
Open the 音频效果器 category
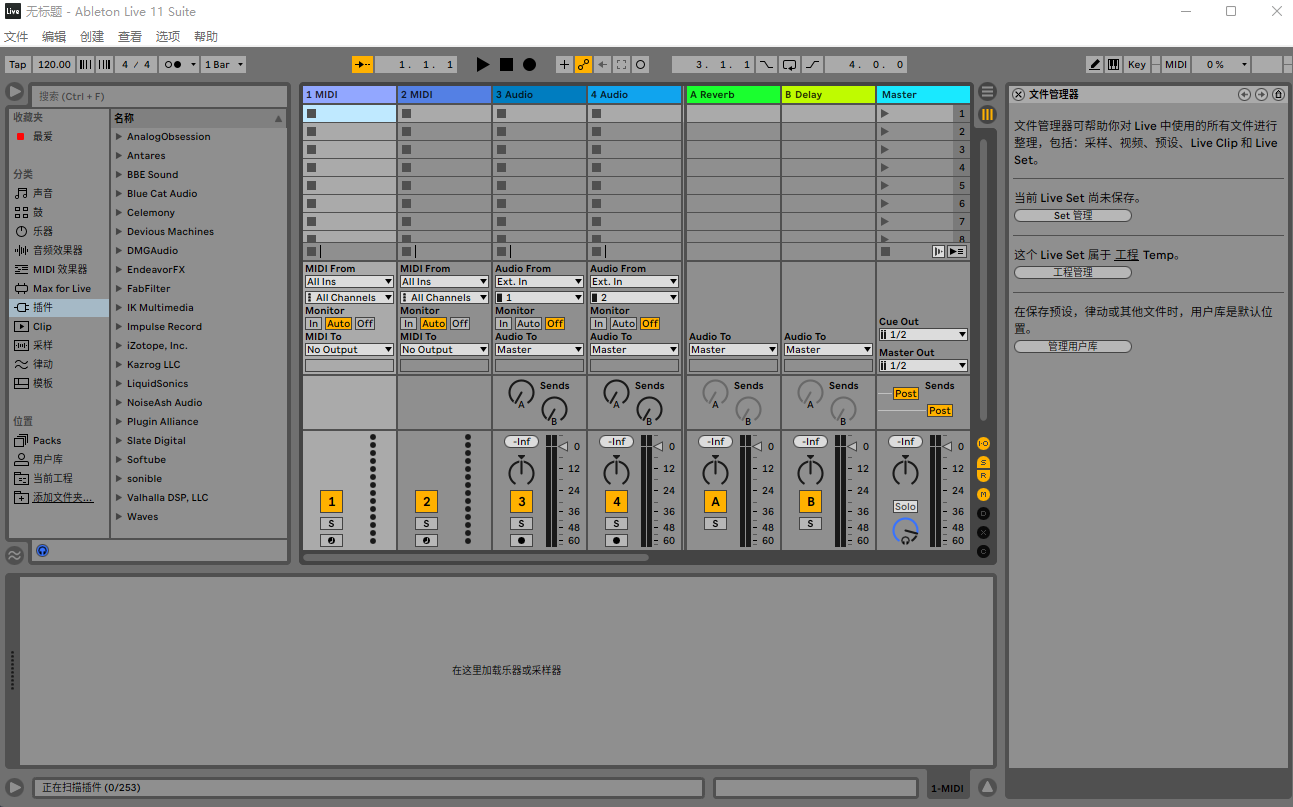(57, 250)
